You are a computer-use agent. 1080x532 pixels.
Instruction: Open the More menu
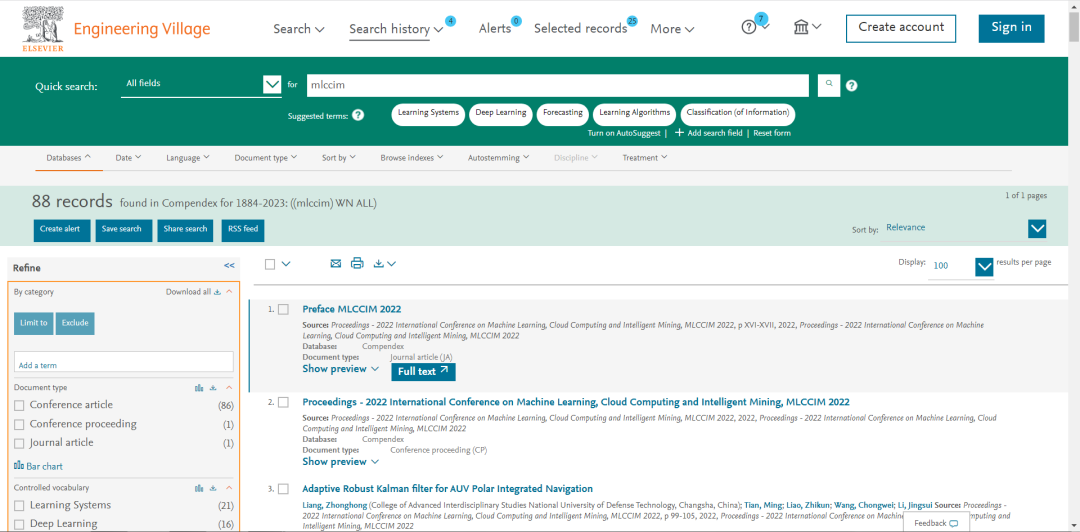point(672,29)
